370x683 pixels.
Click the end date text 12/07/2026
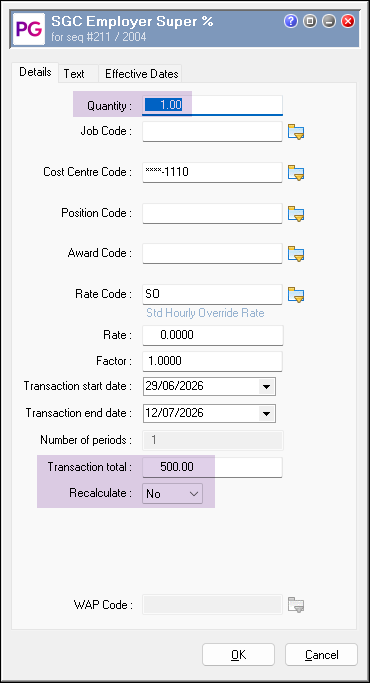pyautogui.click(x=175, y=413)
